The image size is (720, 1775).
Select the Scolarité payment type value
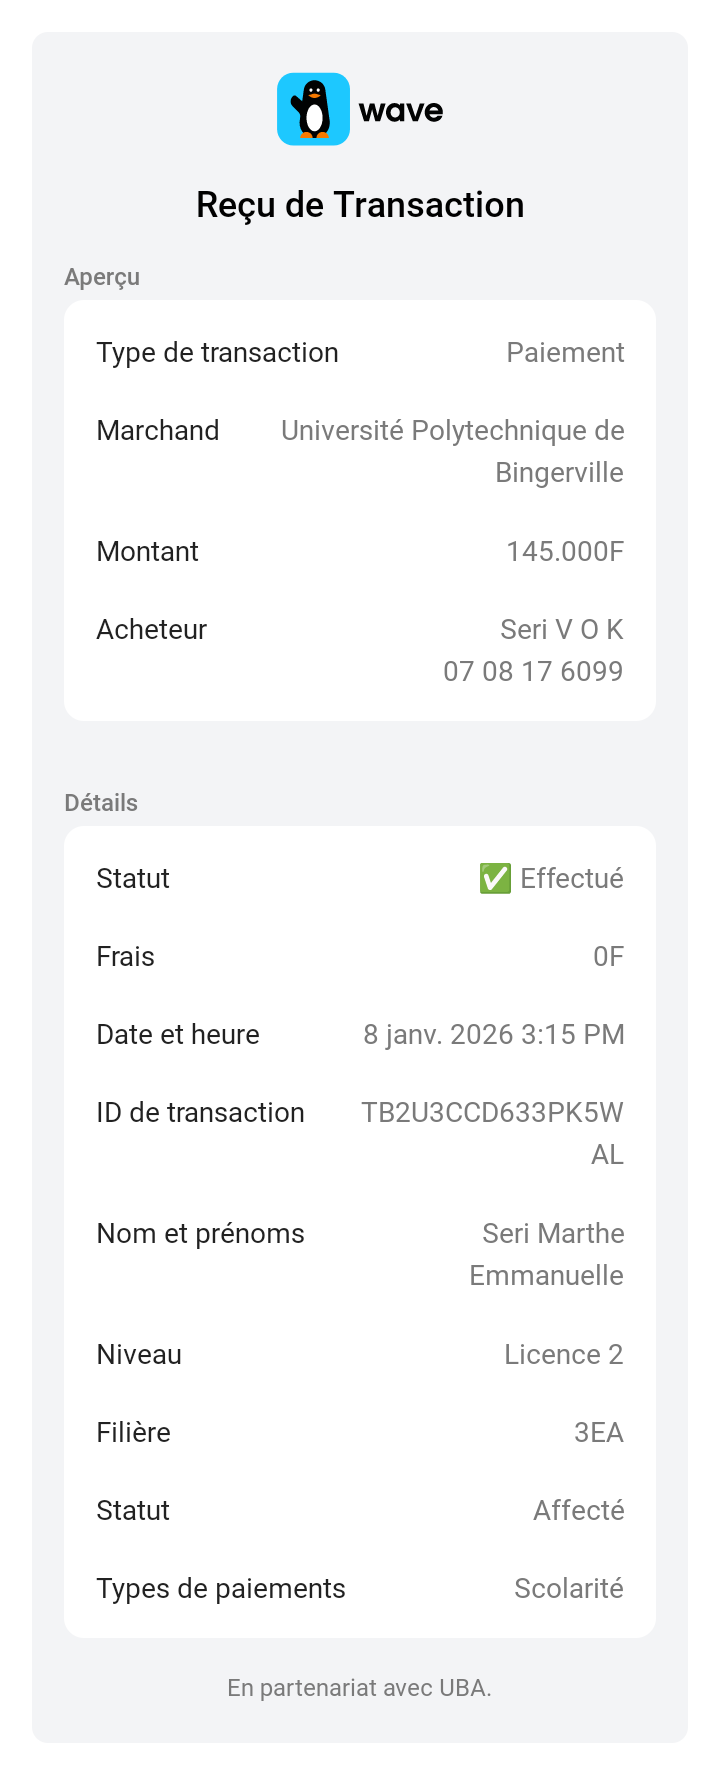(x=568, y=1588)
